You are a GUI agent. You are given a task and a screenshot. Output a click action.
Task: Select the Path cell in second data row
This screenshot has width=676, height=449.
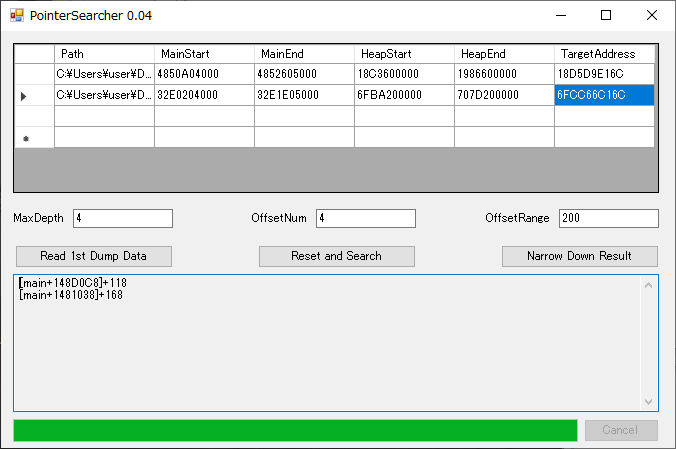[x=104, y=95]
